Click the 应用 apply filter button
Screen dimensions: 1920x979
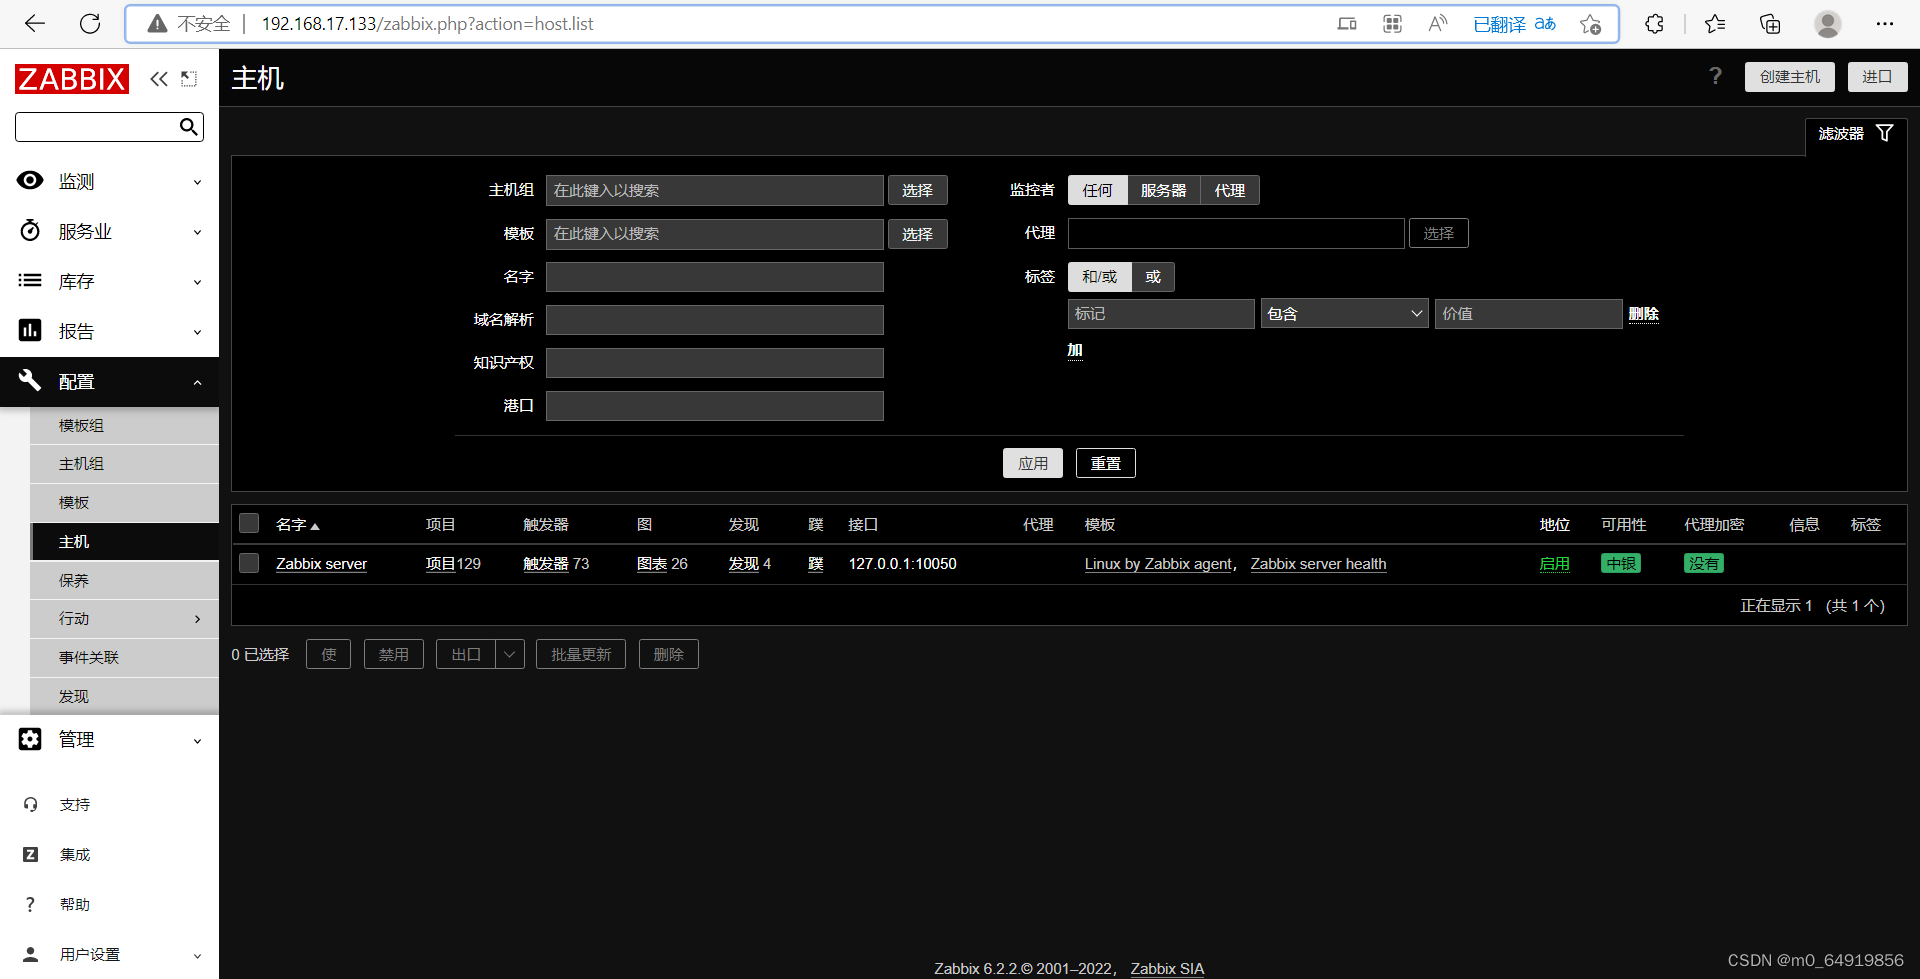click(x=1032, y=463)
